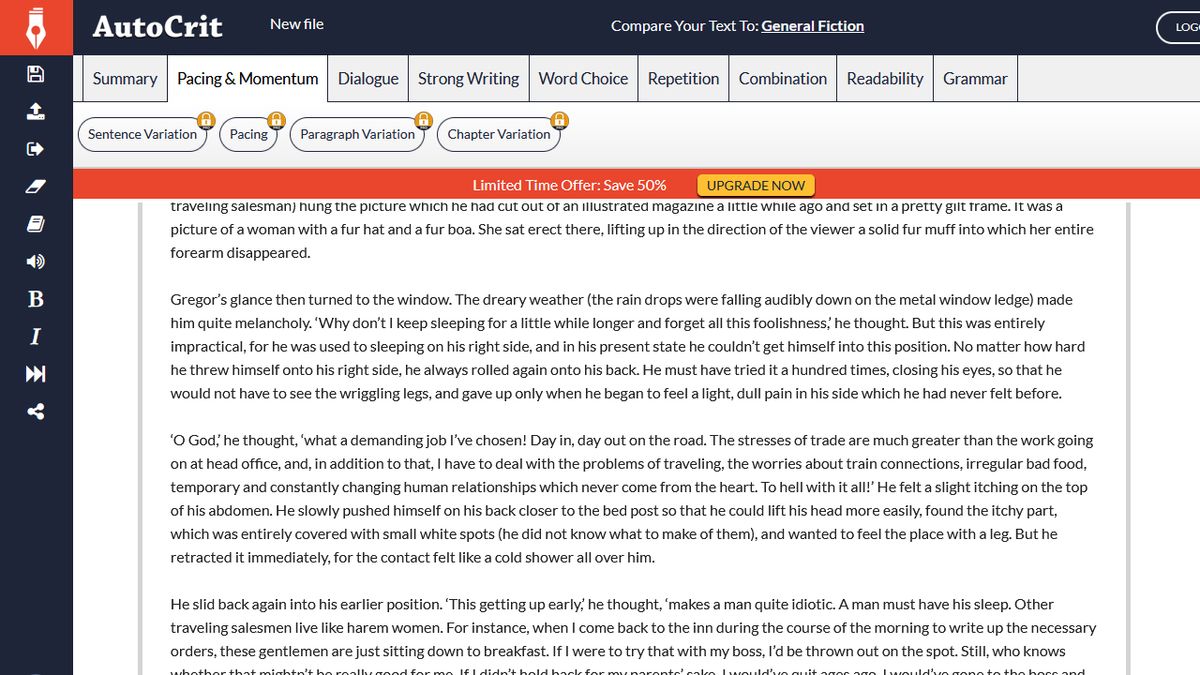Click the skip-forward icon in the sidebar
The height and width of the screenshot is (675, 1200).
pos(35,373)
